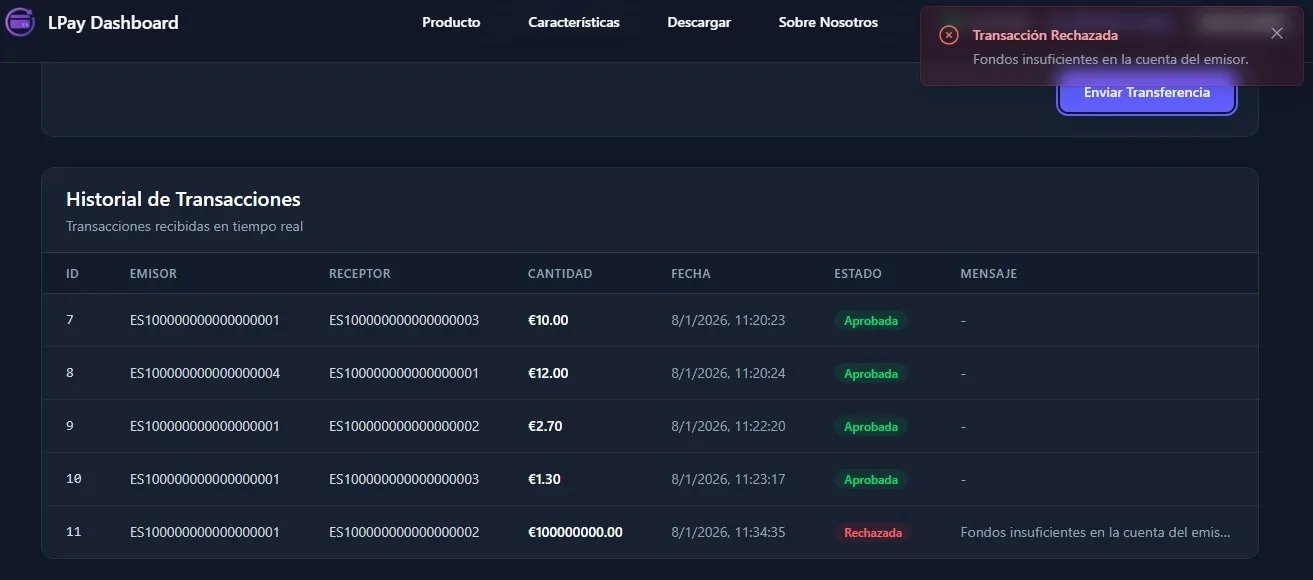Click the Fondos insuficientes message in row 11
Viewport: 1313px width, 580px height.
(1095, 532)
